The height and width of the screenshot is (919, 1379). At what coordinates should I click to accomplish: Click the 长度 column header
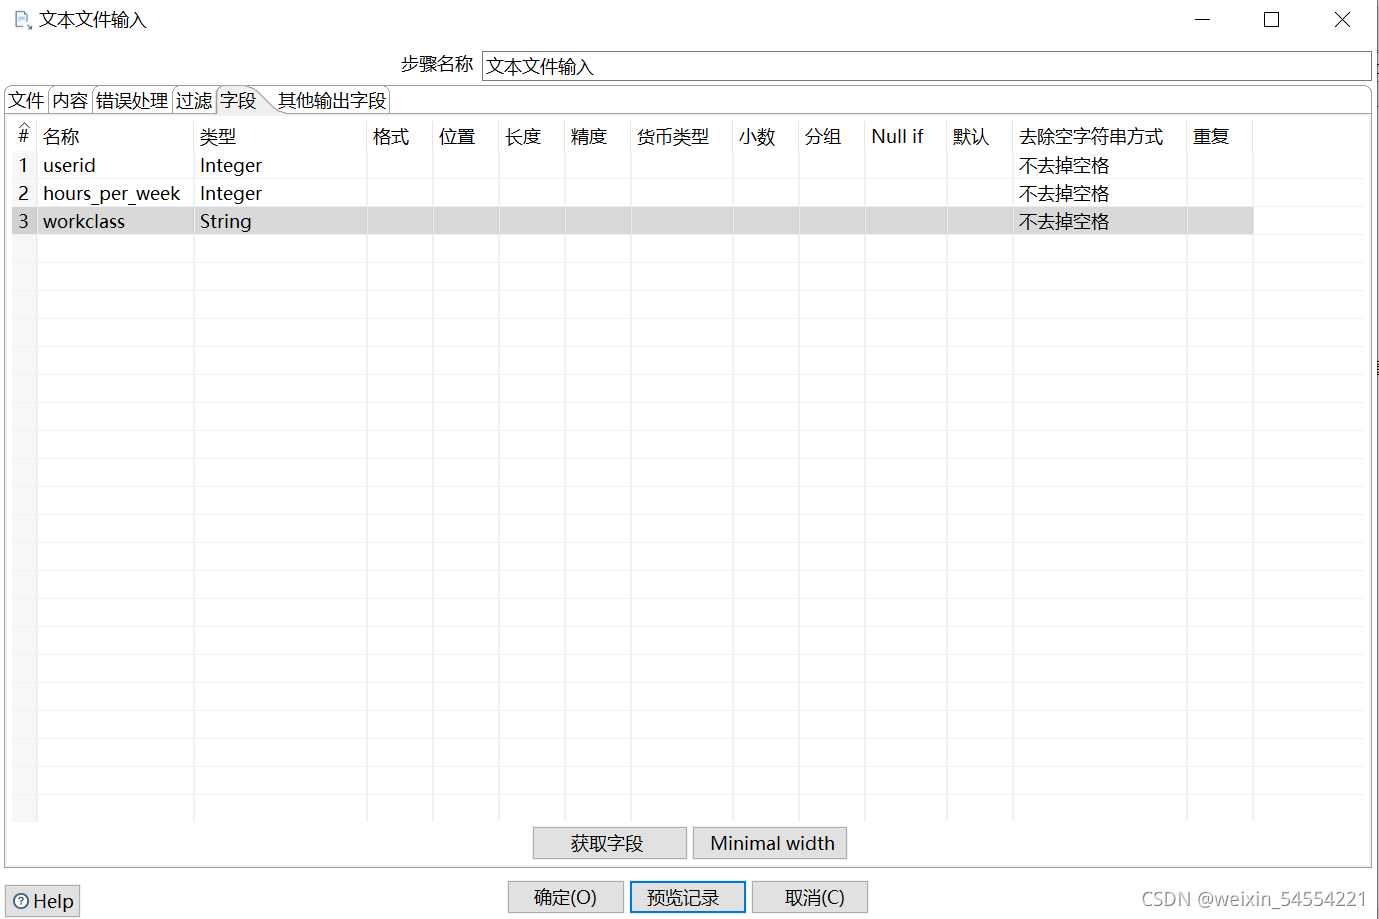pyautogui.click(x=532, y=136)
